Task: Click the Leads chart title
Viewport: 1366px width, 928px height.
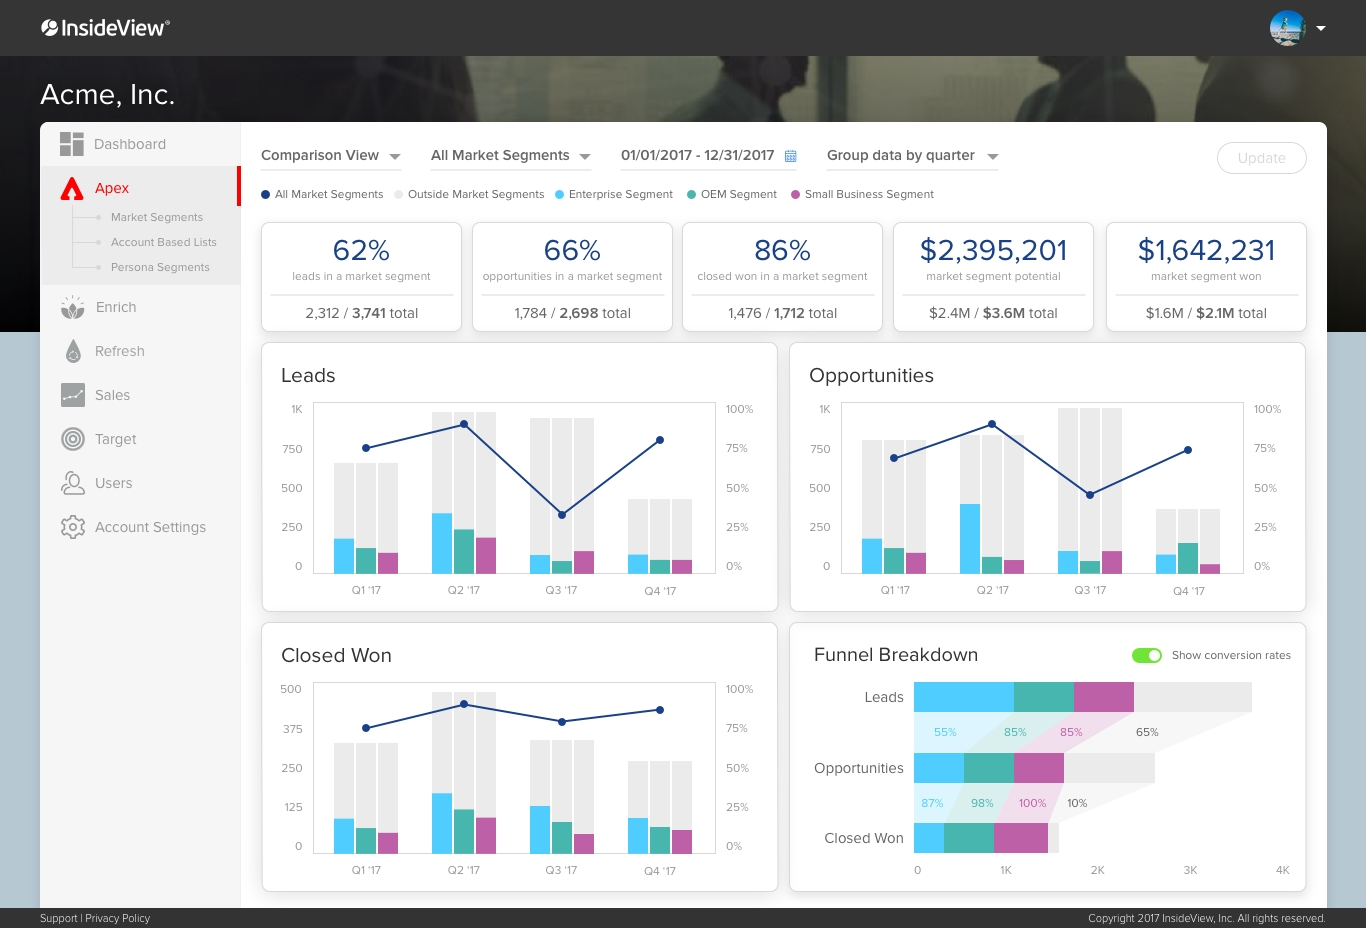Action: pyautogui.click(x=308, y=376)
